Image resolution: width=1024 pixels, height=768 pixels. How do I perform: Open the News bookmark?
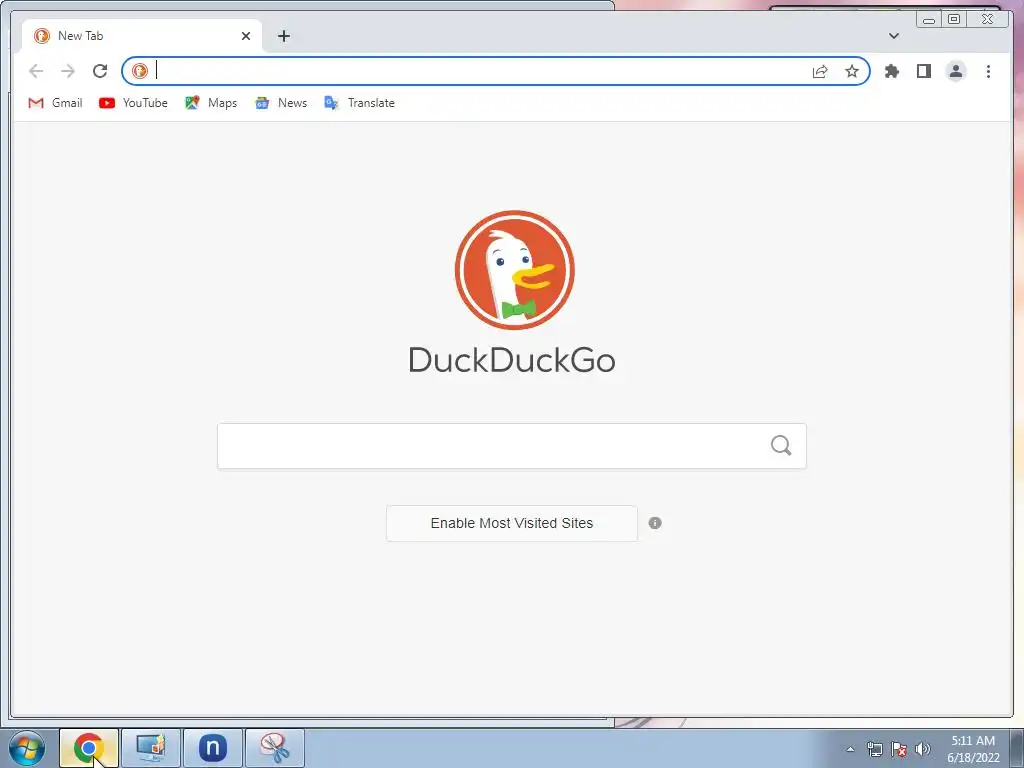pyautogui.click(x=281, y=103)
